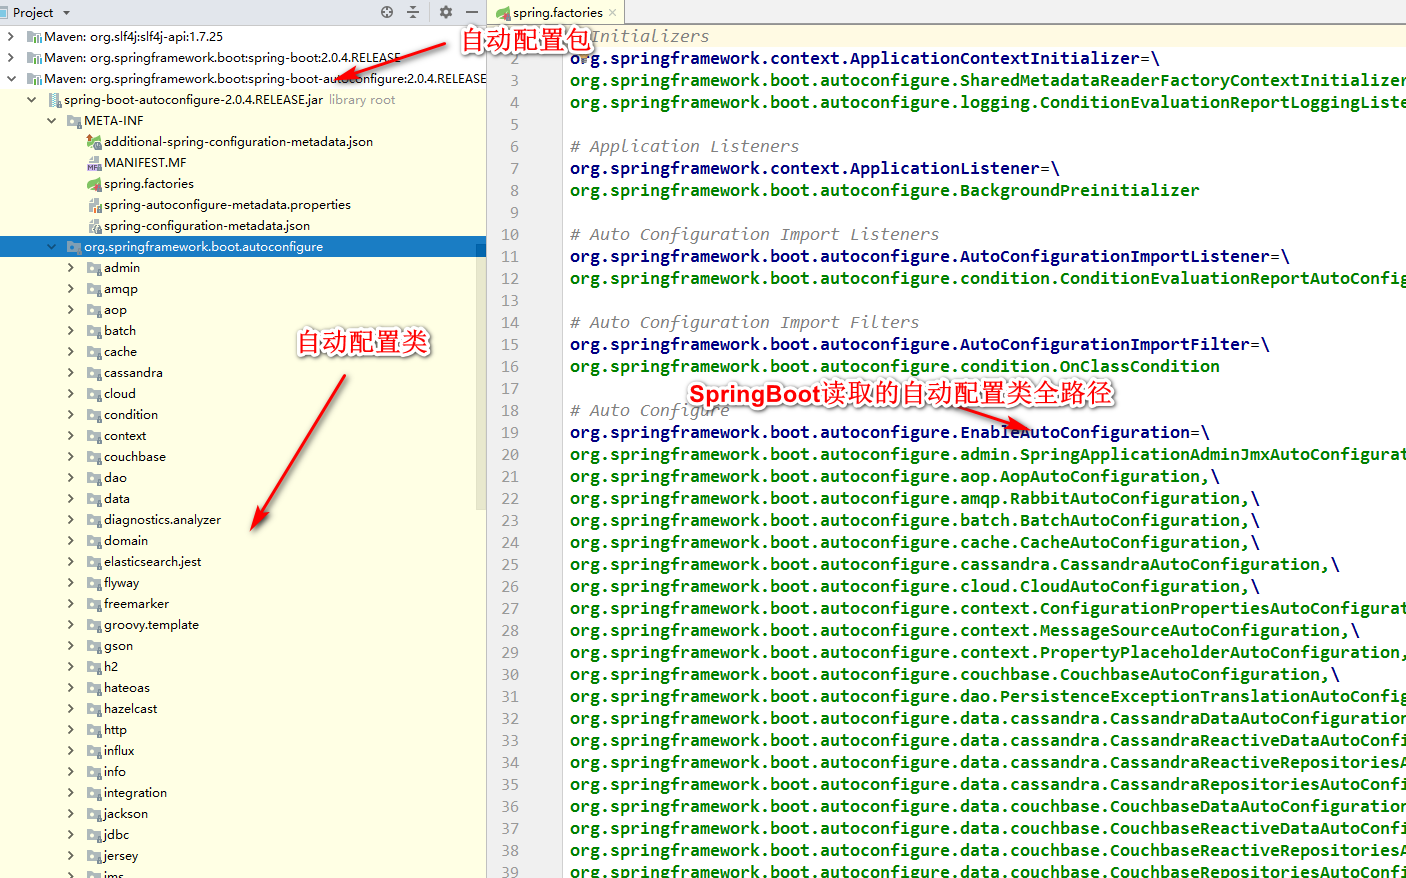Click the data package folder icon
Viewport: 1406px width, 878px height.
click(x=94, y=499)
